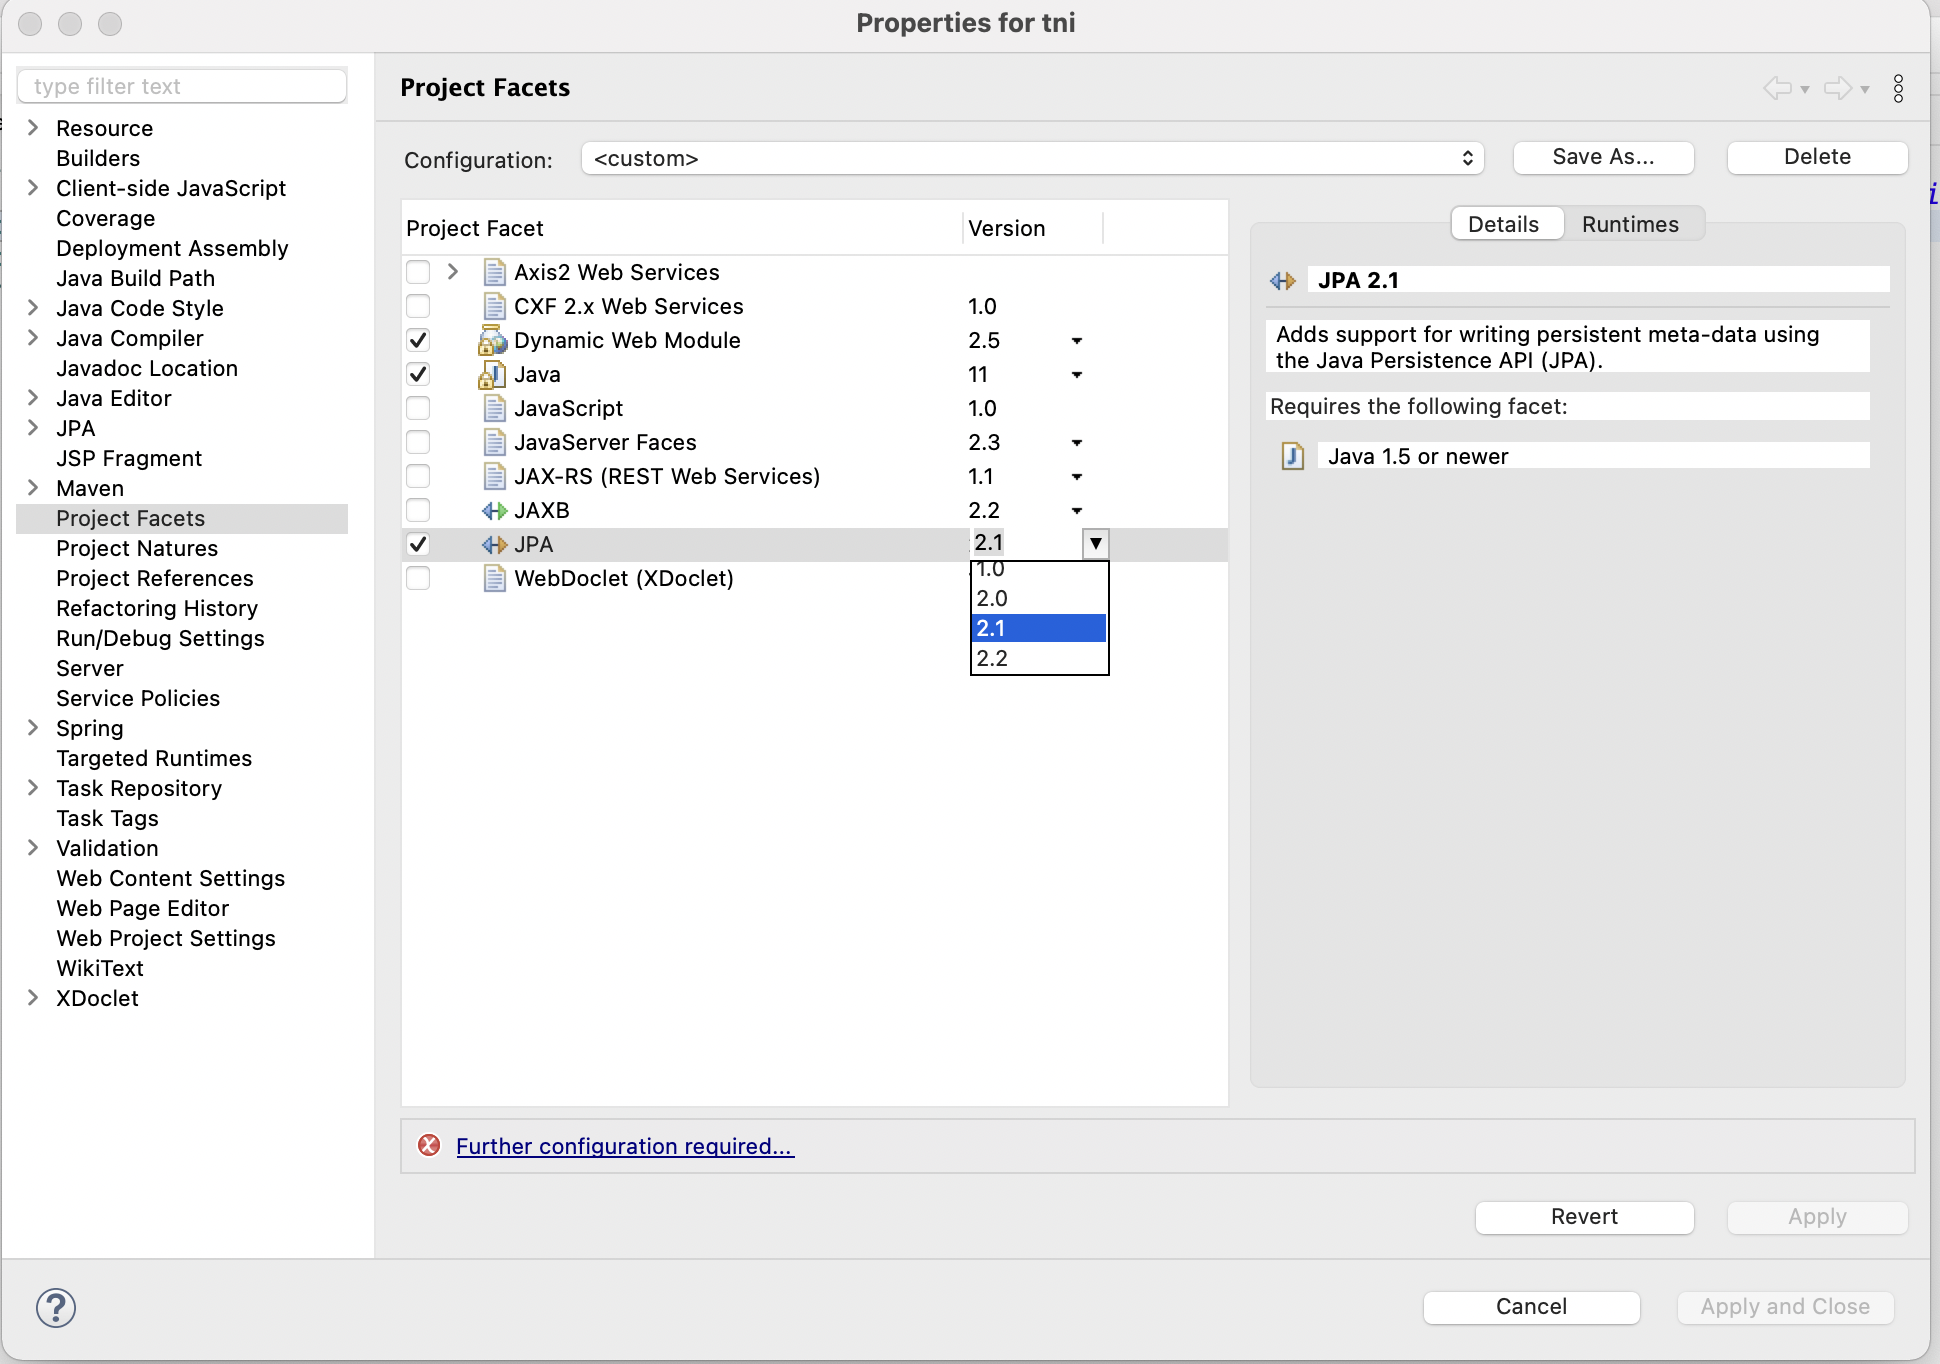The height and width of the screenshot is (1364, 1940).
Task: Enable the JavaServer Faces checkbox
Action: coord(418,443)
